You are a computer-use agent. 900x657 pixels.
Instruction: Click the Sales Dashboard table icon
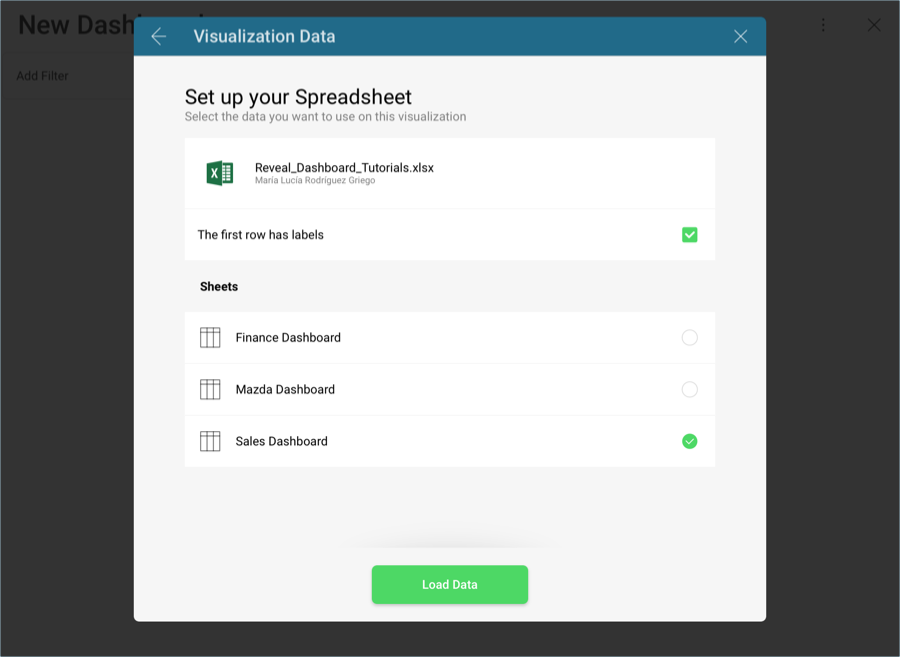tap(210, 441)
